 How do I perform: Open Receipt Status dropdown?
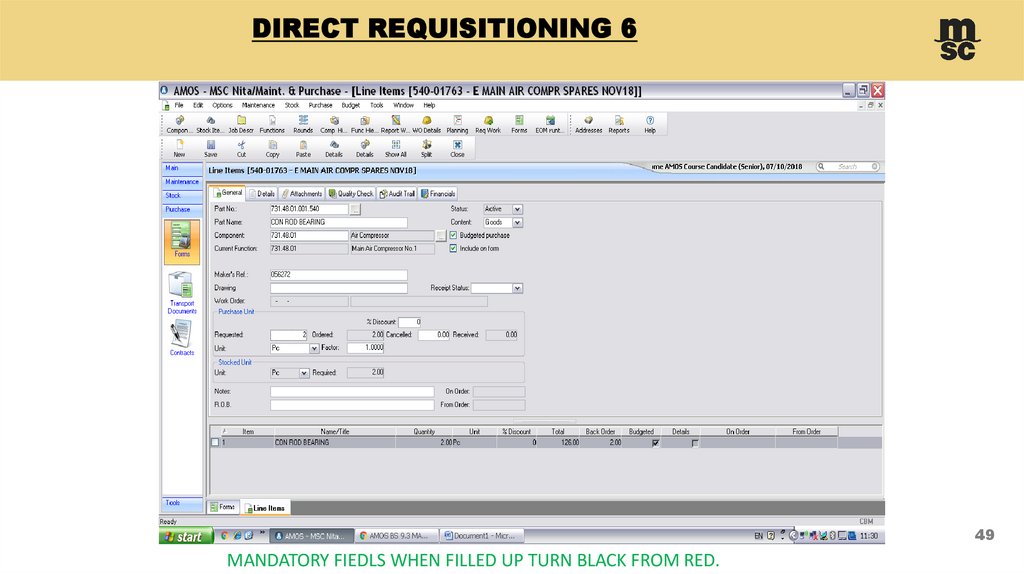tap(517, 288)
